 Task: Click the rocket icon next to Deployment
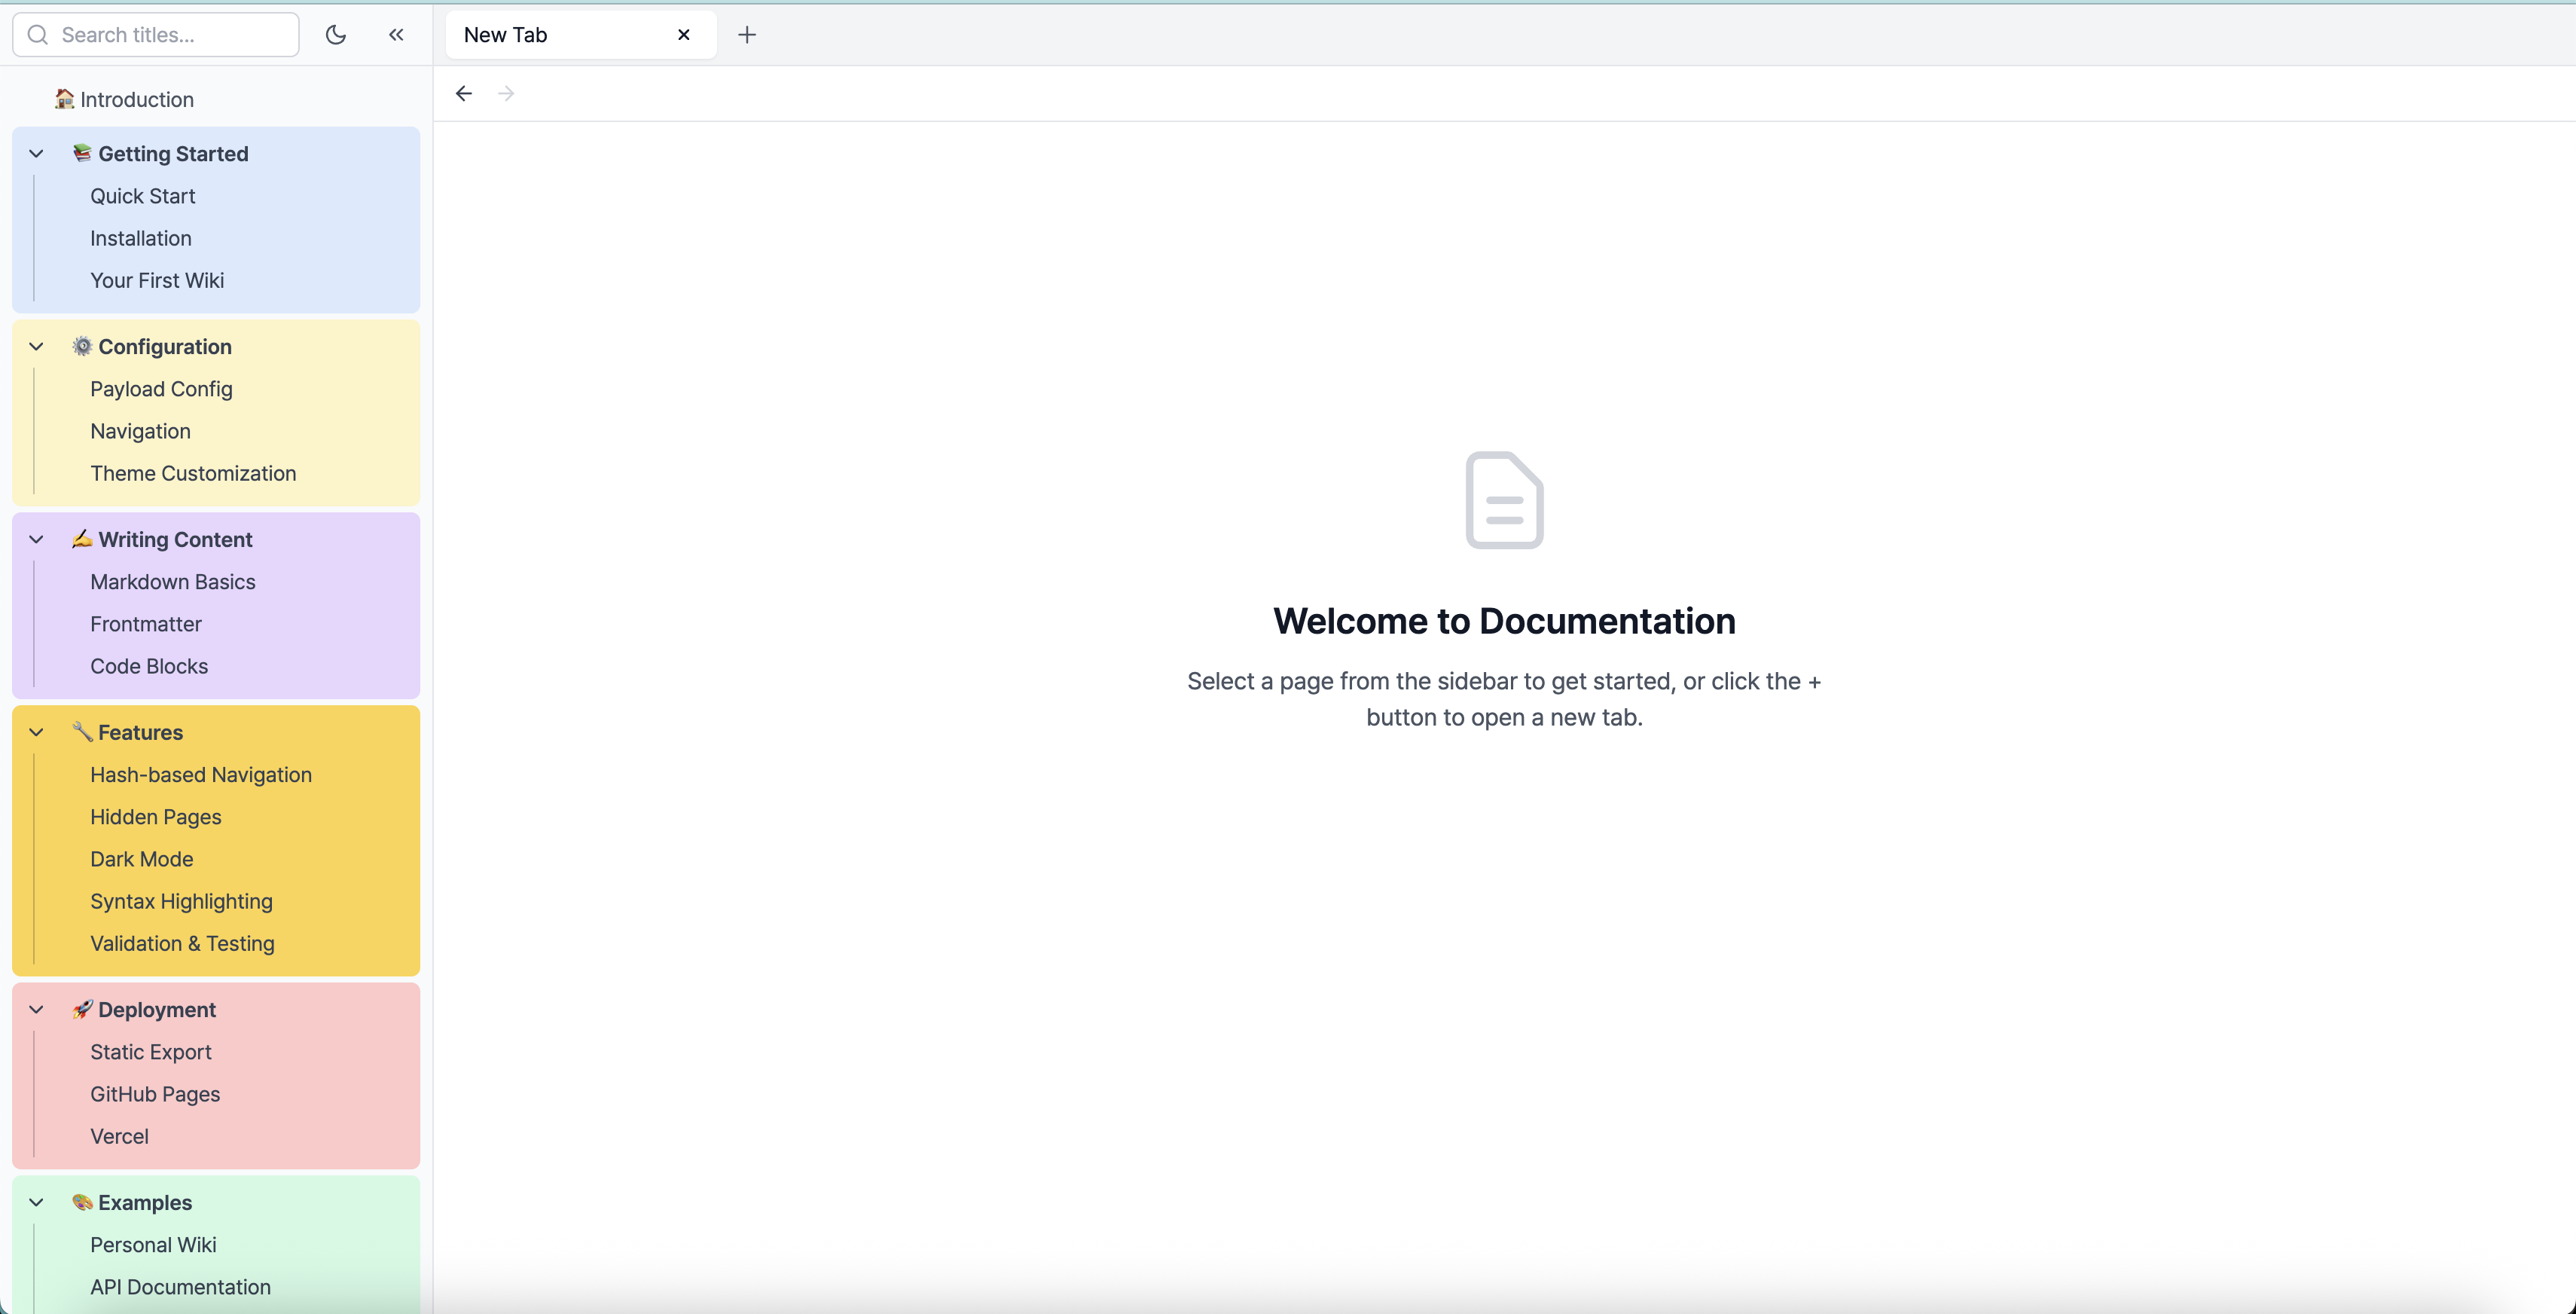coord(82,1010)
